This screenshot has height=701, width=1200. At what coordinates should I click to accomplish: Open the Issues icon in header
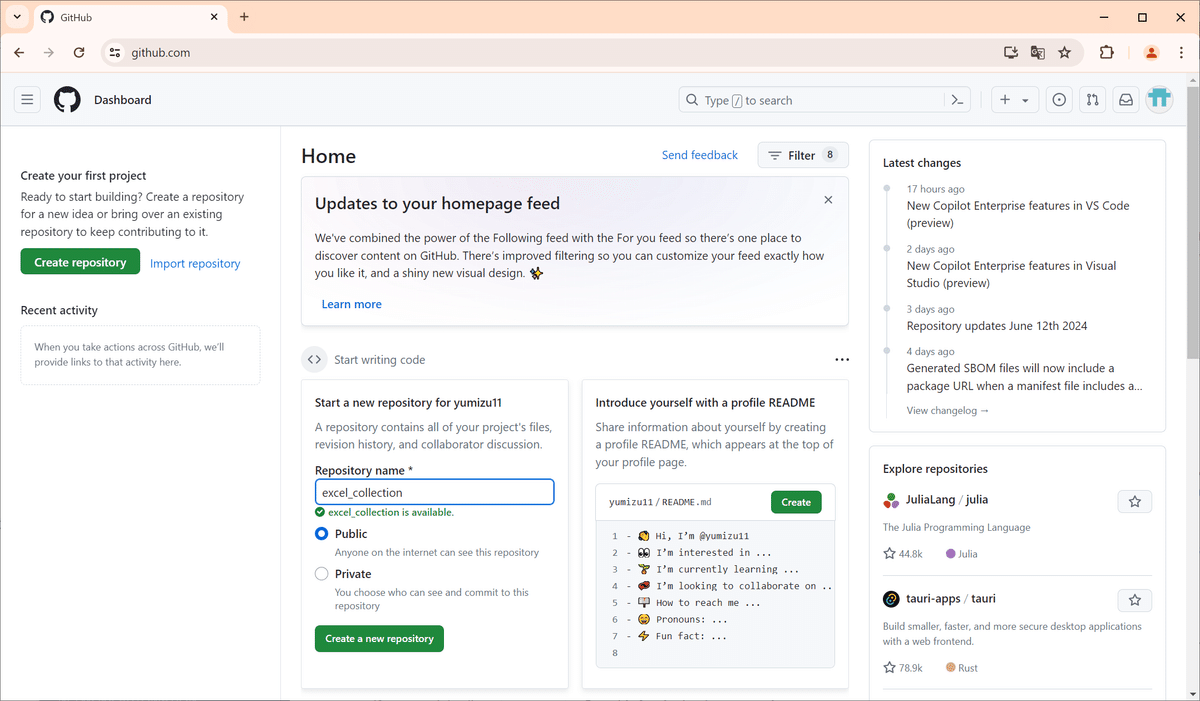tap(1059, 100)
